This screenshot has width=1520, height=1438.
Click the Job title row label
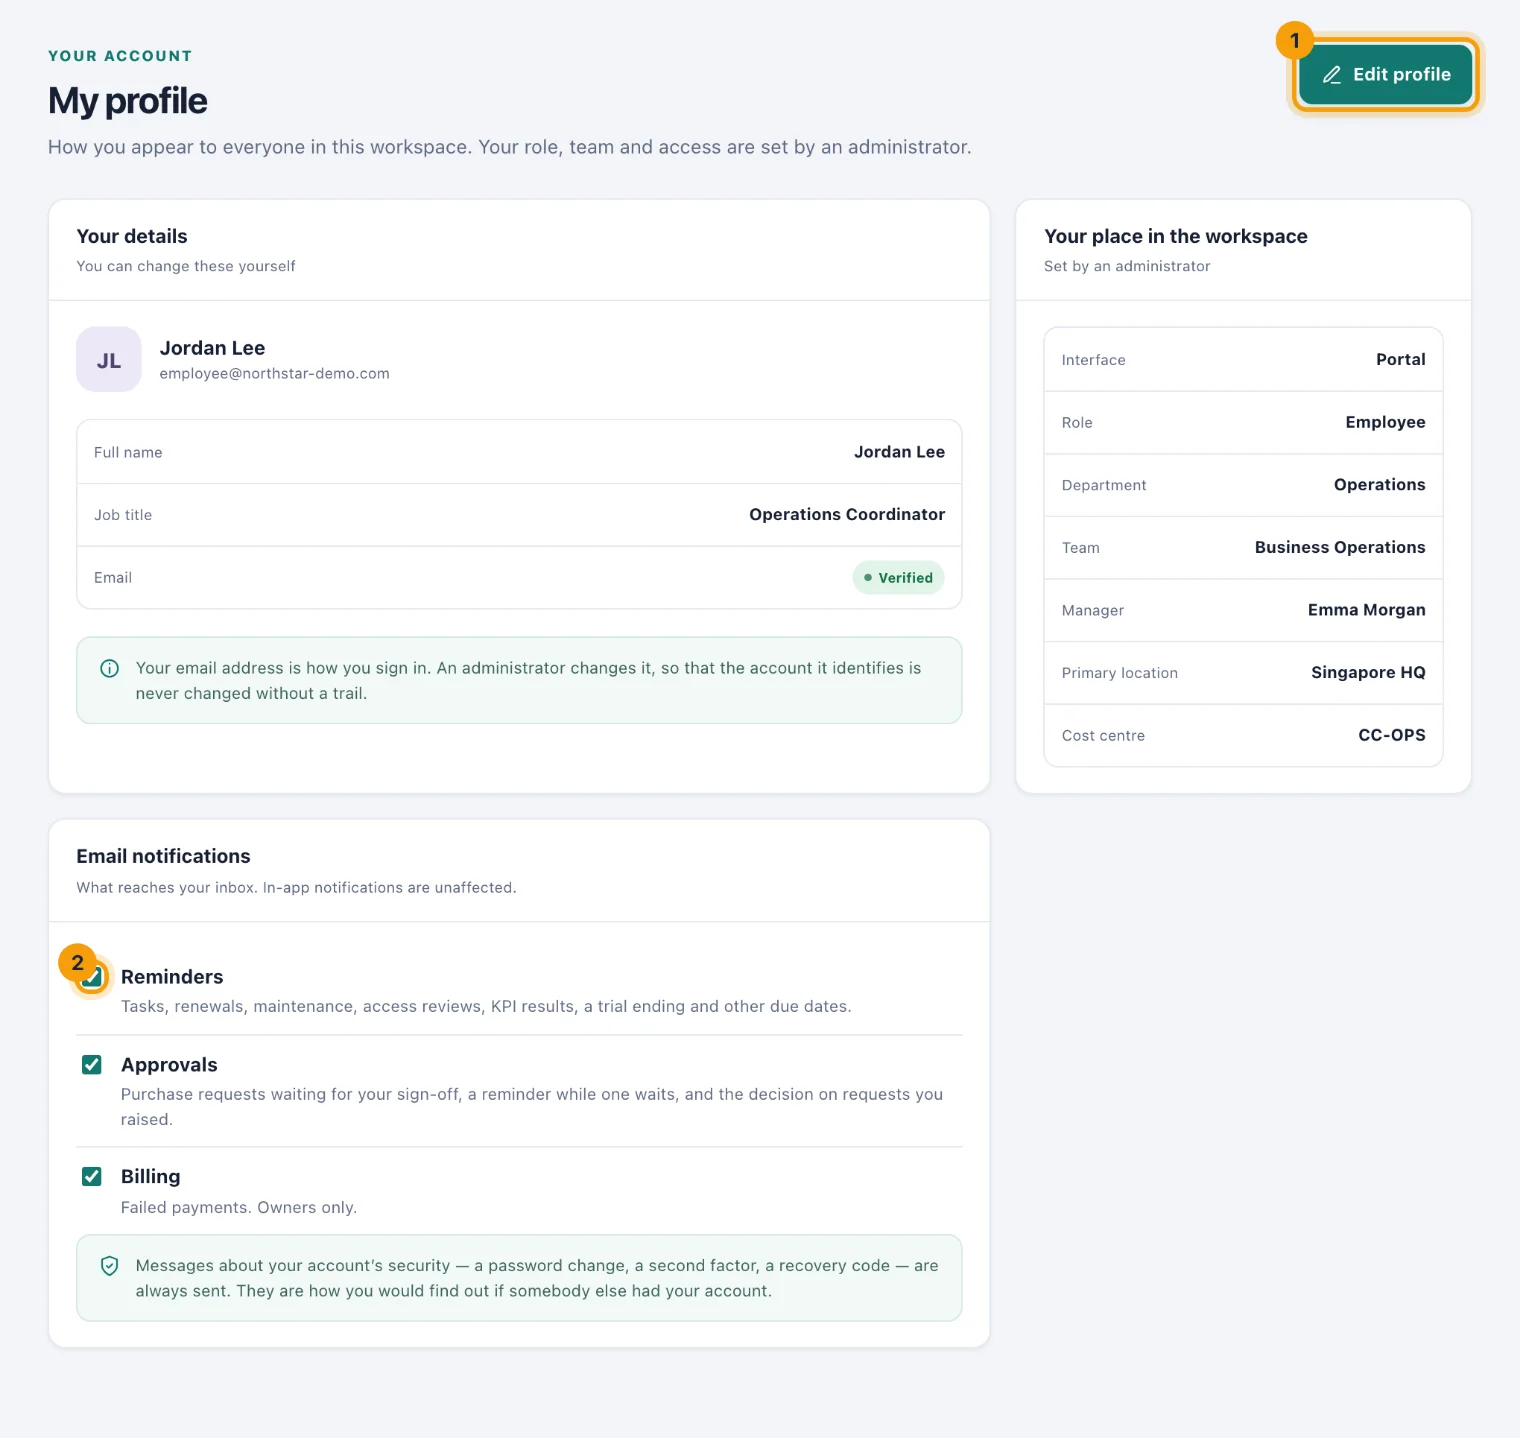click(123, 515)
